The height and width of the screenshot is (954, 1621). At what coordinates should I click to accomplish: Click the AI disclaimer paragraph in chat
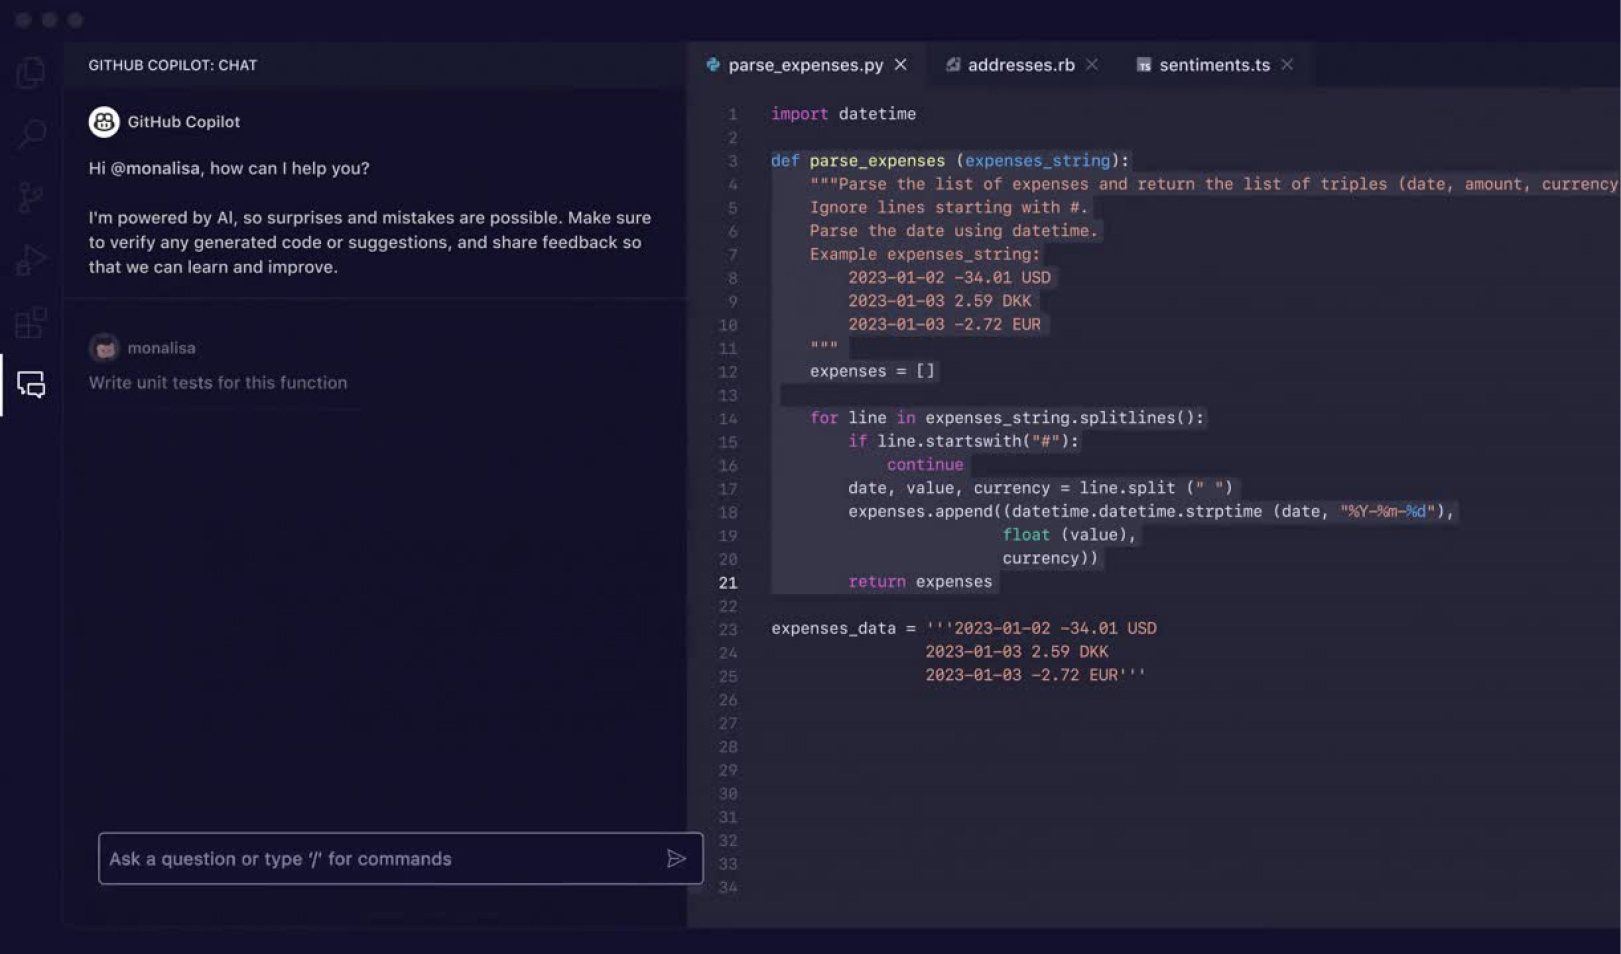click(370, 242)
